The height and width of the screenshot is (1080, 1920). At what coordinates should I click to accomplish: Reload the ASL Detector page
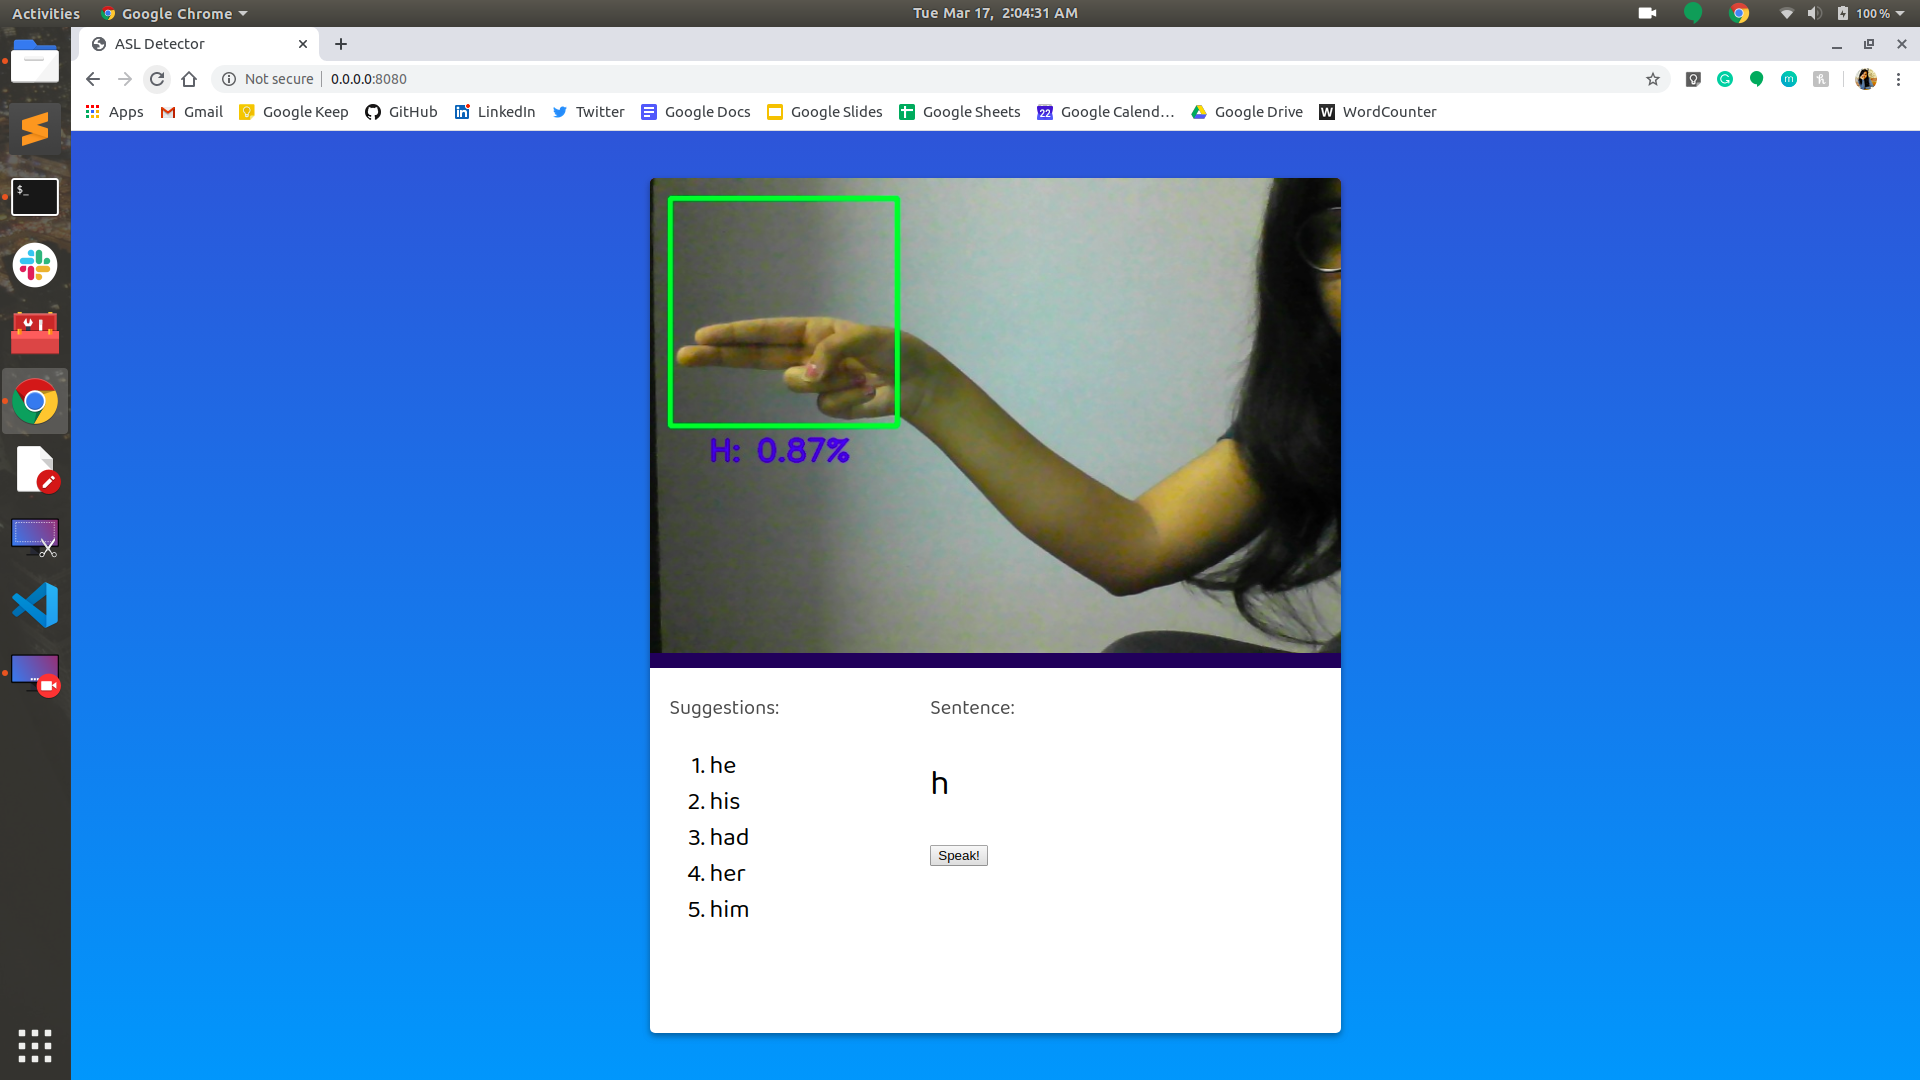pyautogui.click(x=157, y=79)
